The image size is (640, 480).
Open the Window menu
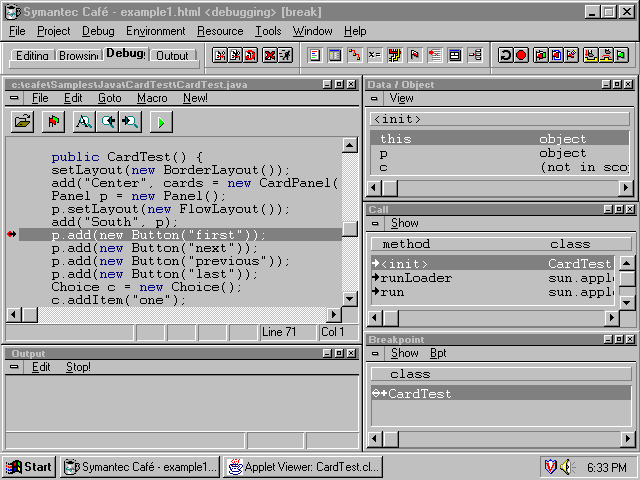point(312,31)
